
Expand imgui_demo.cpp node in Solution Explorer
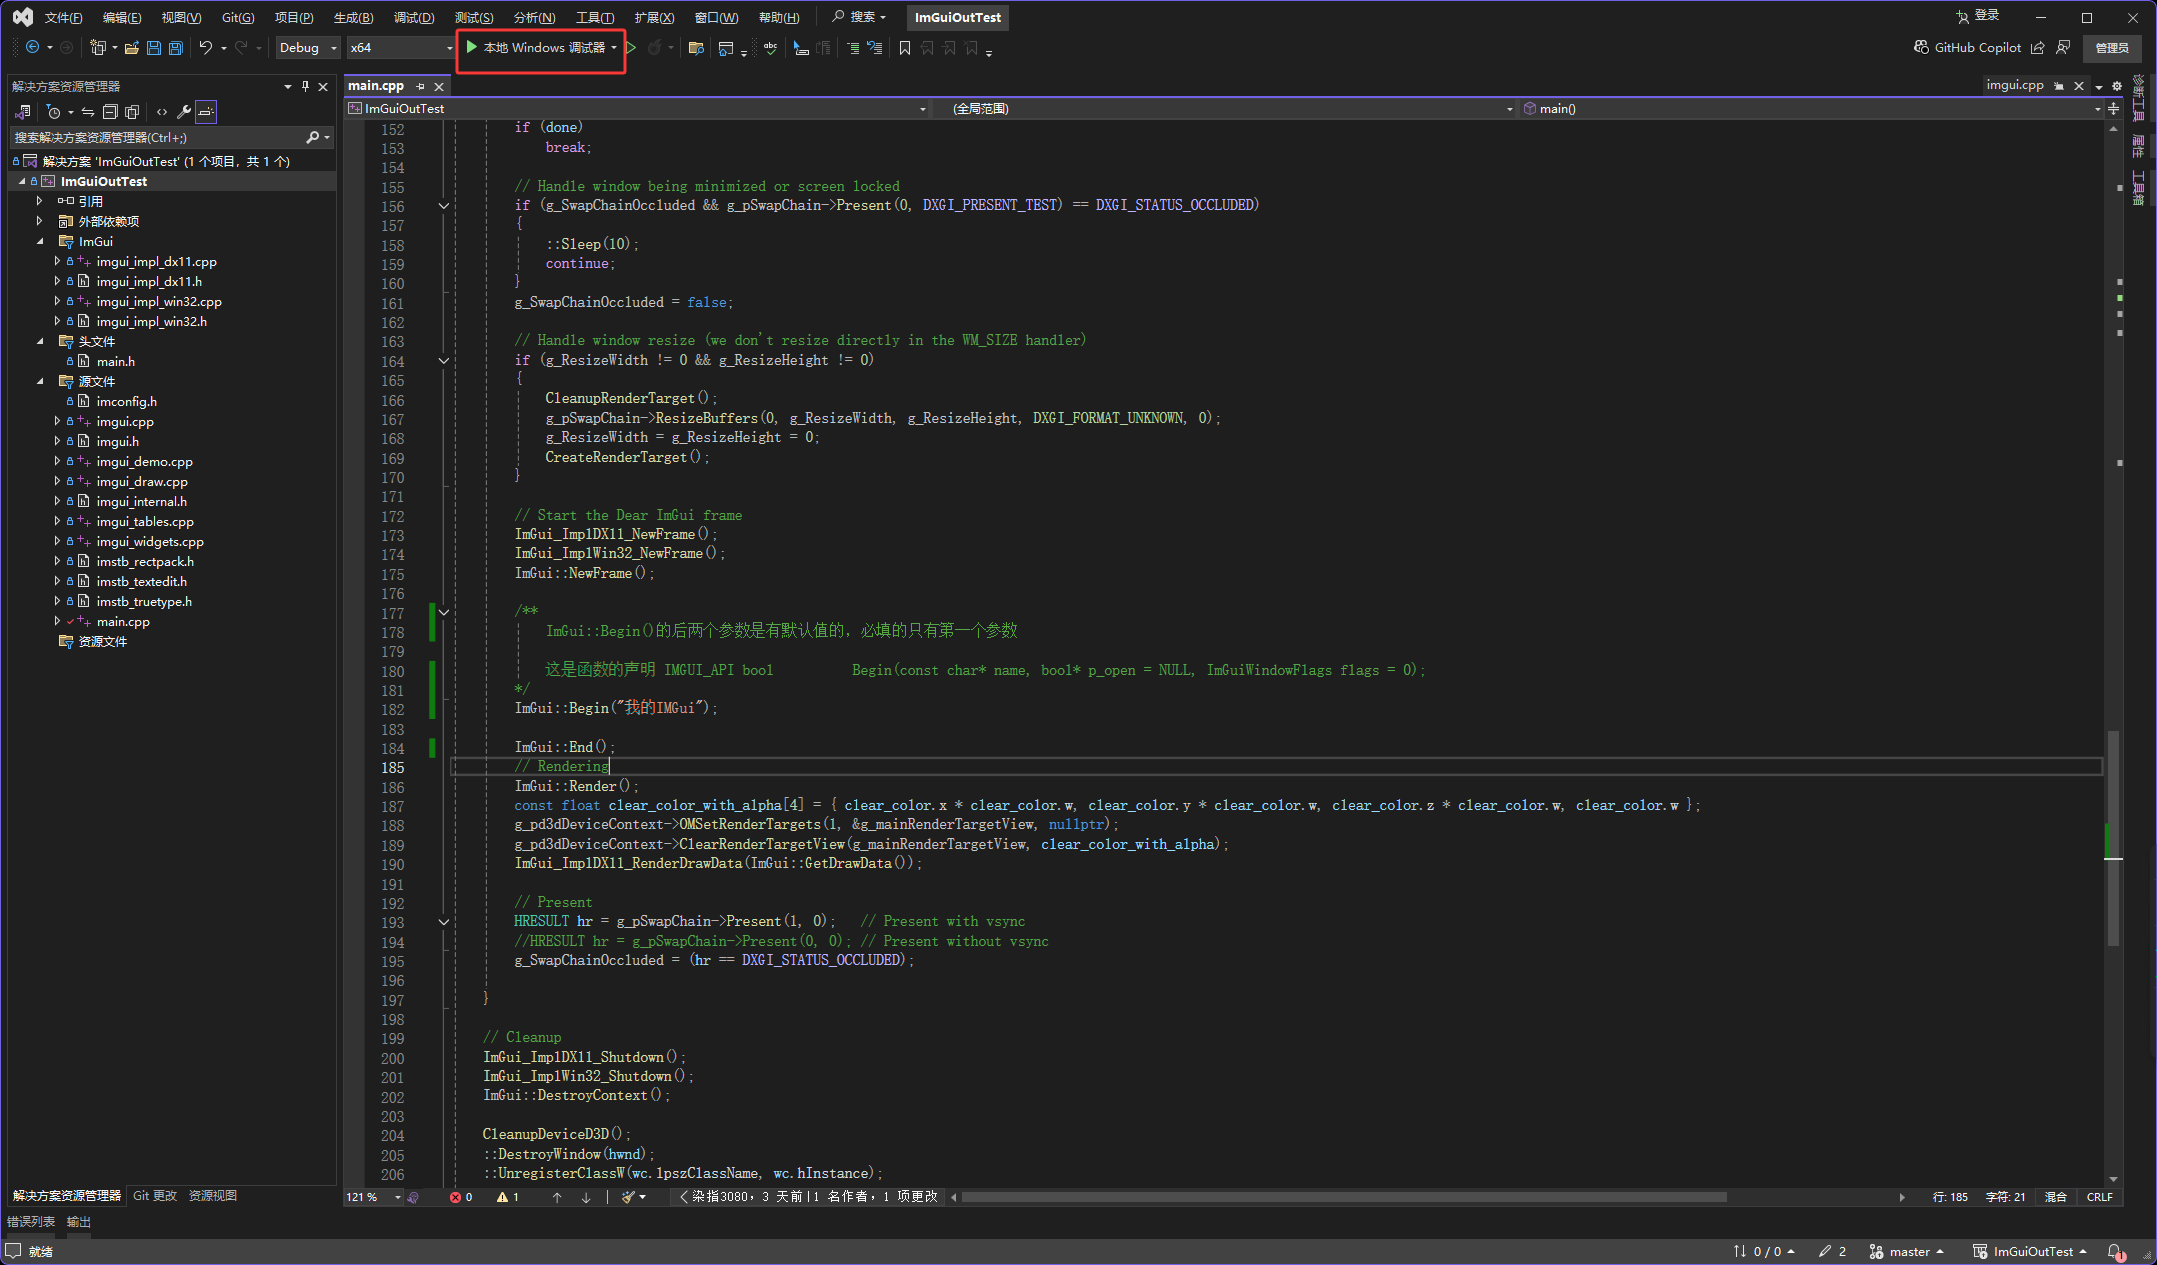57,461
